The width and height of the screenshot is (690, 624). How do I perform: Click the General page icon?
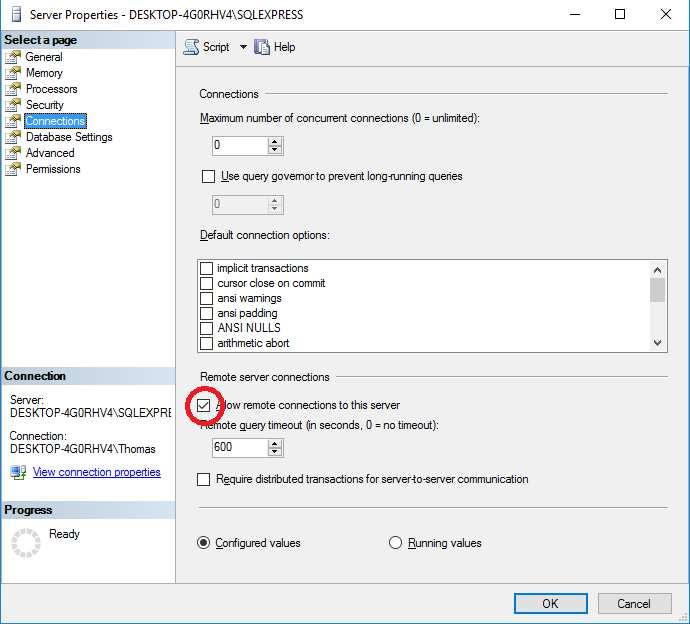13,57
